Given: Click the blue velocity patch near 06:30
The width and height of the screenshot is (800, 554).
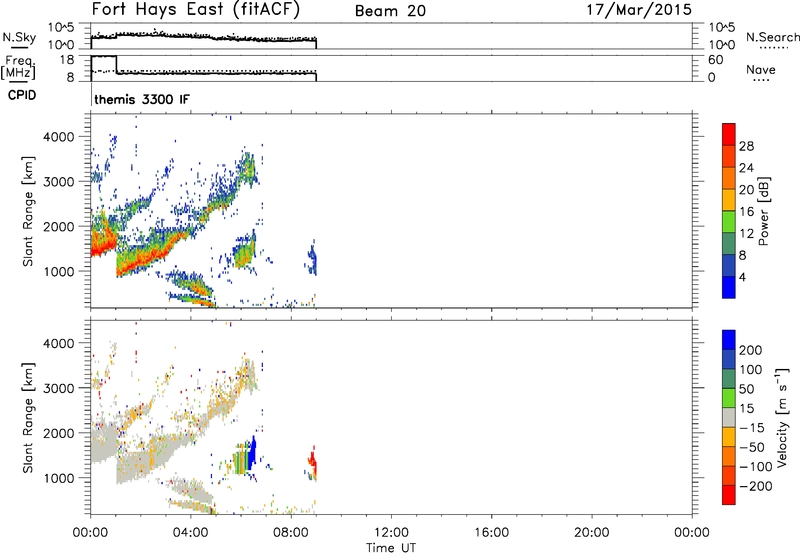Looking at the screenshot, I should pyautogui.click(x=252, y=454).
